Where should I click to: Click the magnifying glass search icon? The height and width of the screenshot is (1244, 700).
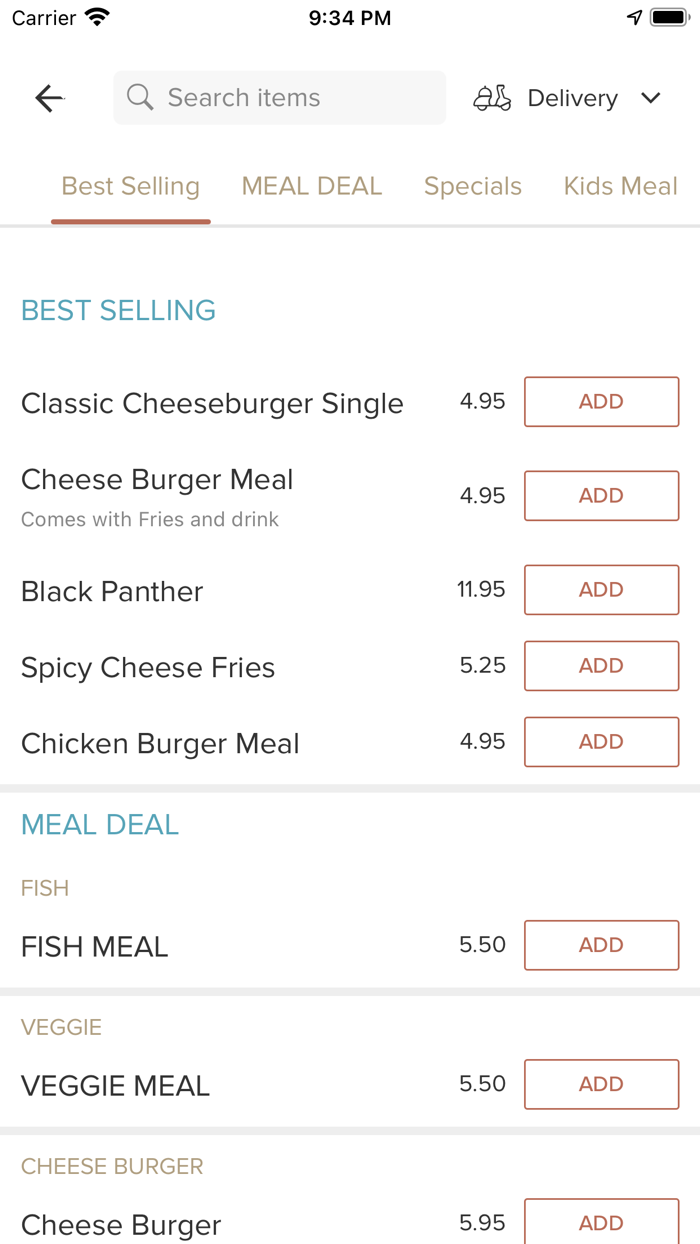pyautogui.click(x=139, y=97)
